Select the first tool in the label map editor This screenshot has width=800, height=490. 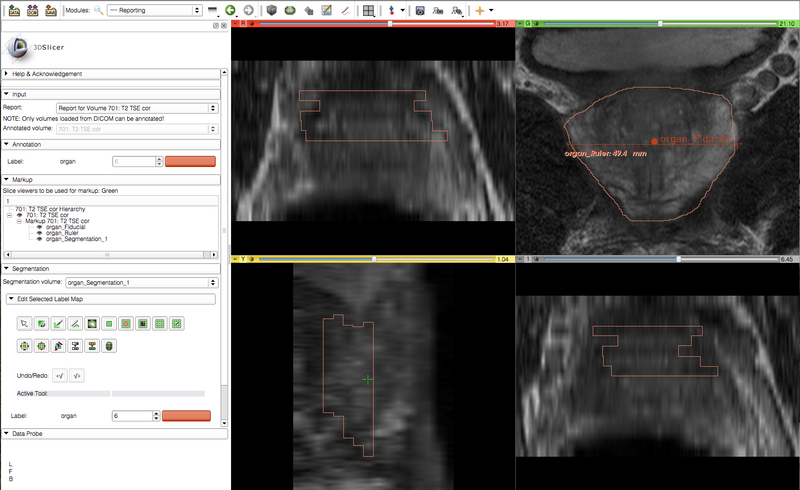(x=24, y=323)
